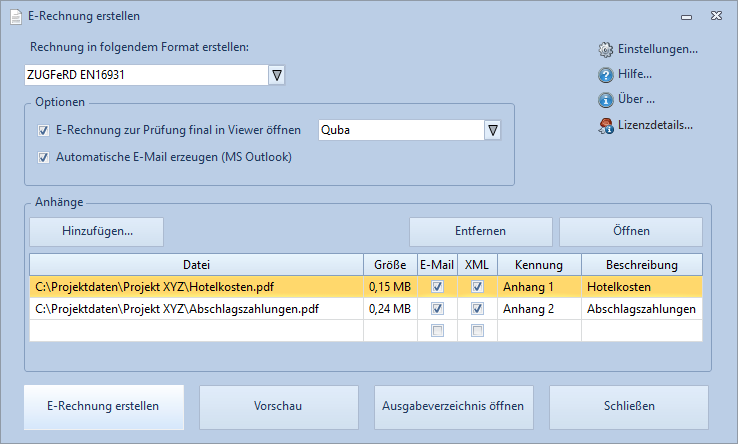This screenshot has width=738, height=444.
Task: Click the Anhang 1 Kennung cell
Action: pyautogui.click(x=539, y=286)
